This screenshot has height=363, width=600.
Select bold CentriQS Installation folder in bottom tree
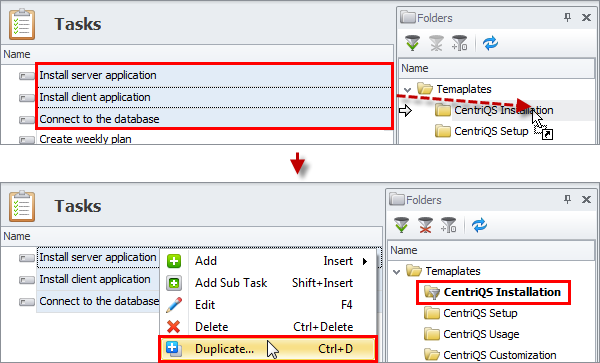pyautogui.click(x=502, y=292)
